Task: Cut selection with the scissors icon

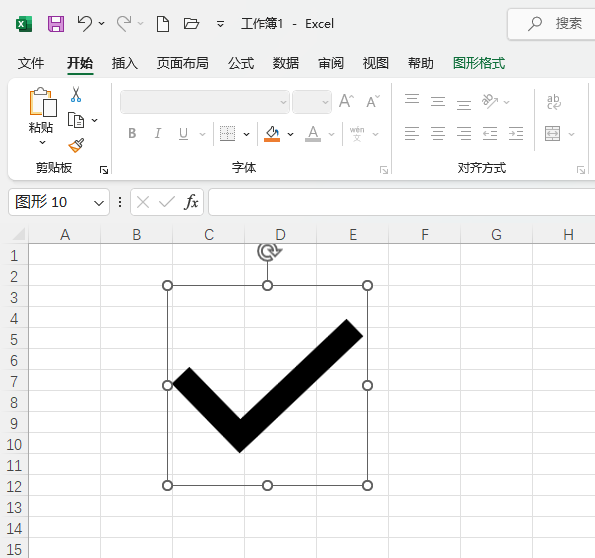Action: click(x=76, y=95)
